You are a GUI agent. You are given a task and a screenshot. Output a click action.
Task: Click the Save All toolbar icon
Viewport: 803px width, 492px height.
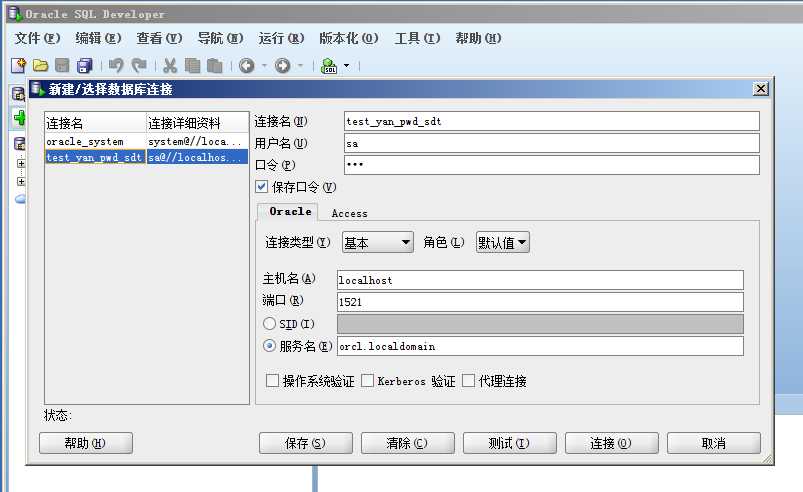84,66
